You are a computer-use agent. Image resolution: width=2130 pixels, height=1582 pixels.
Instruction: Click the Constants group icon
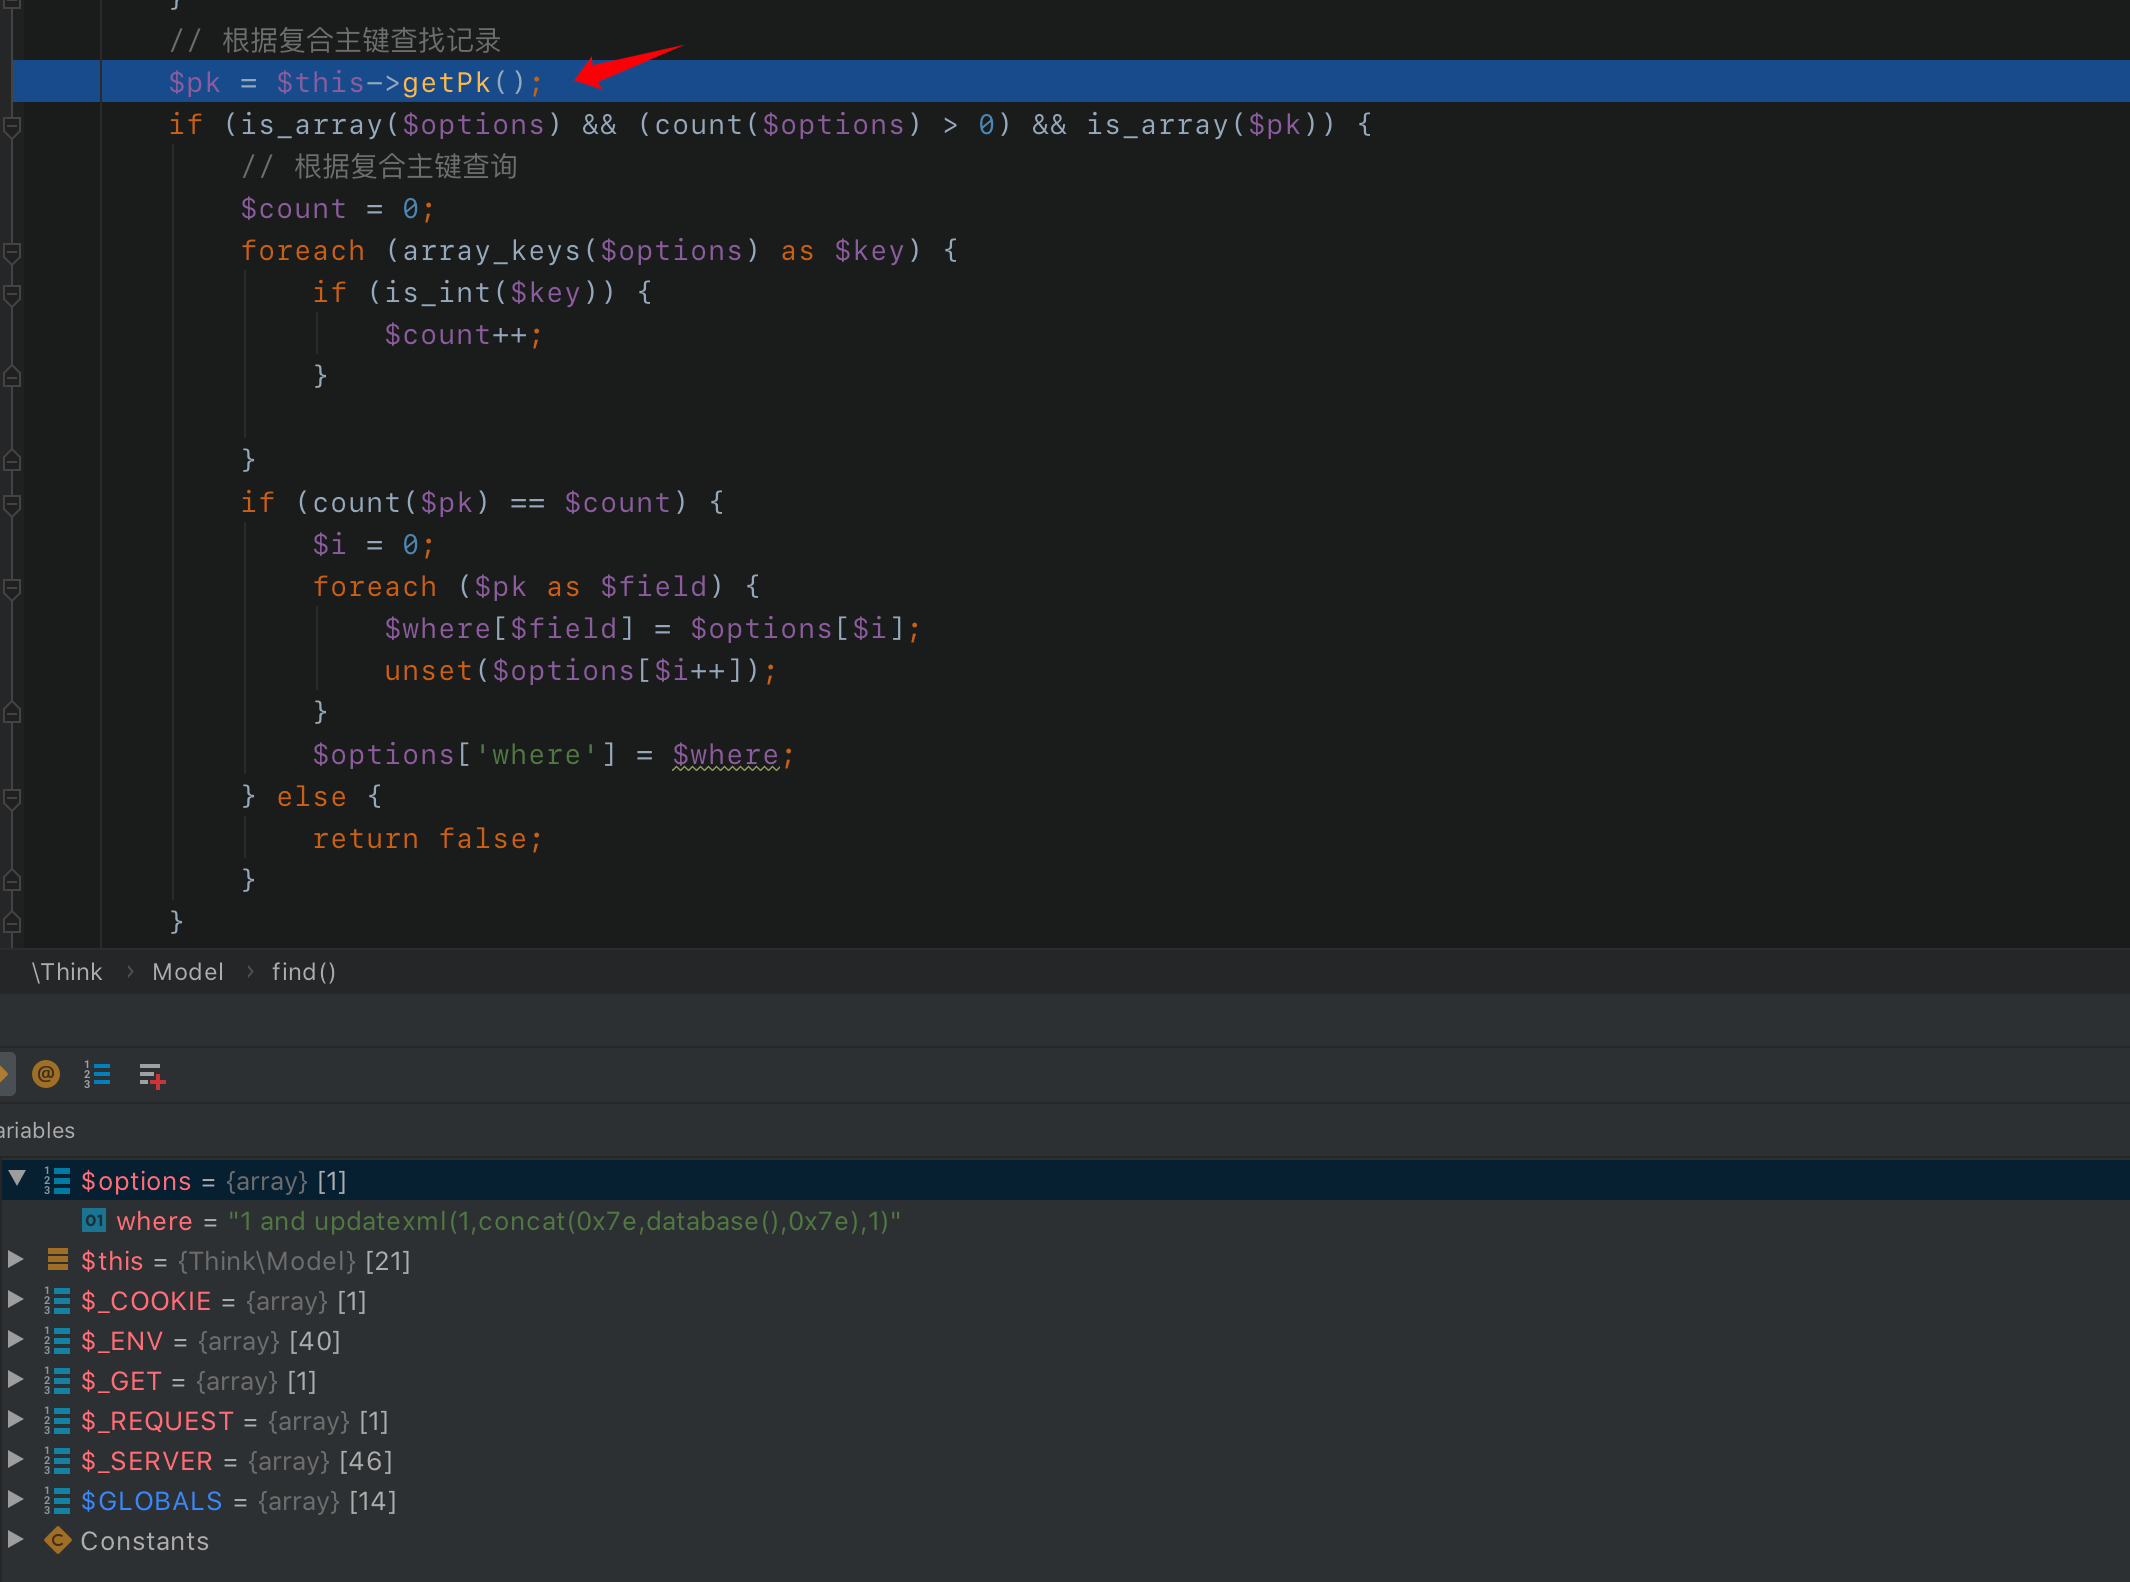[x=57, y=1541]
